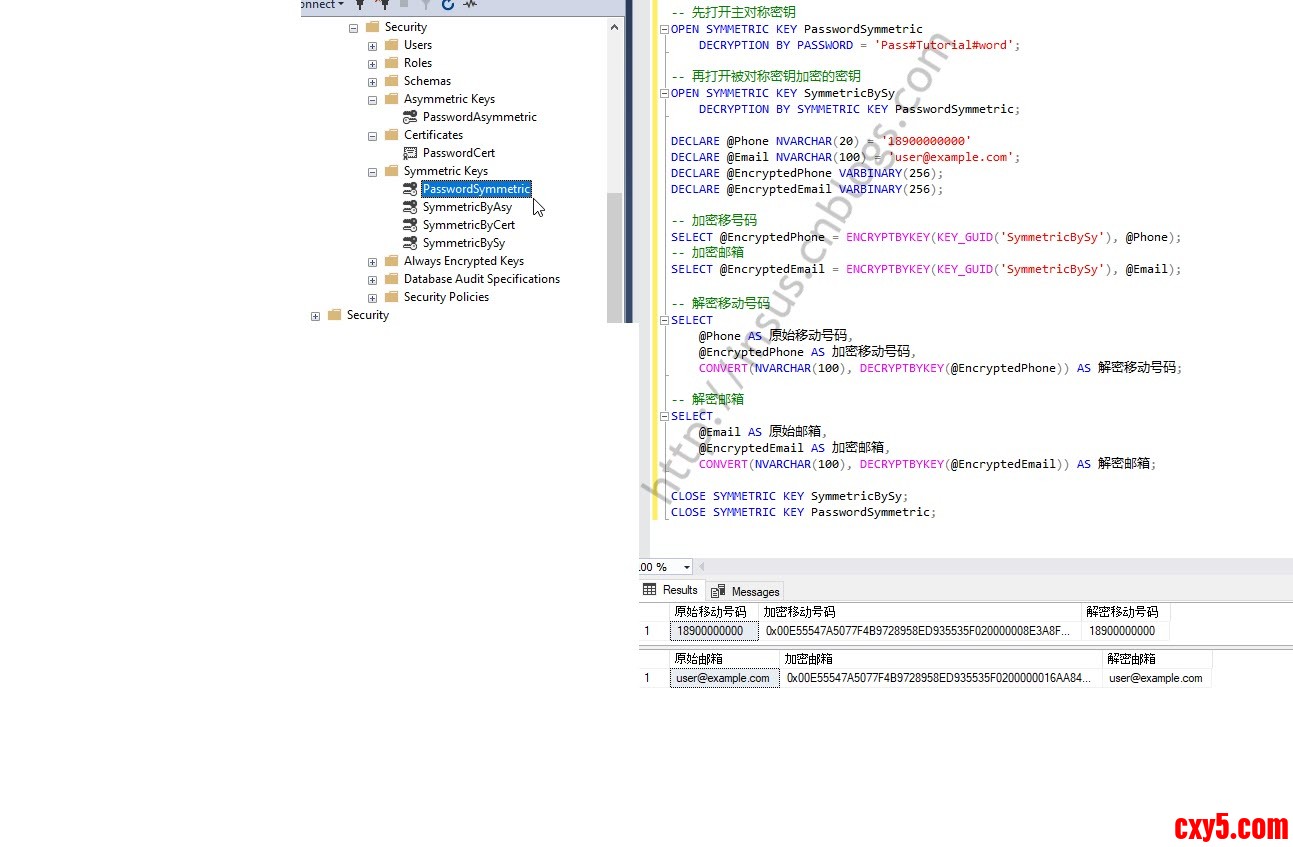Collapse the Certificates node
The height and width of the screenshot is (847, 1293).
(372, 136)
